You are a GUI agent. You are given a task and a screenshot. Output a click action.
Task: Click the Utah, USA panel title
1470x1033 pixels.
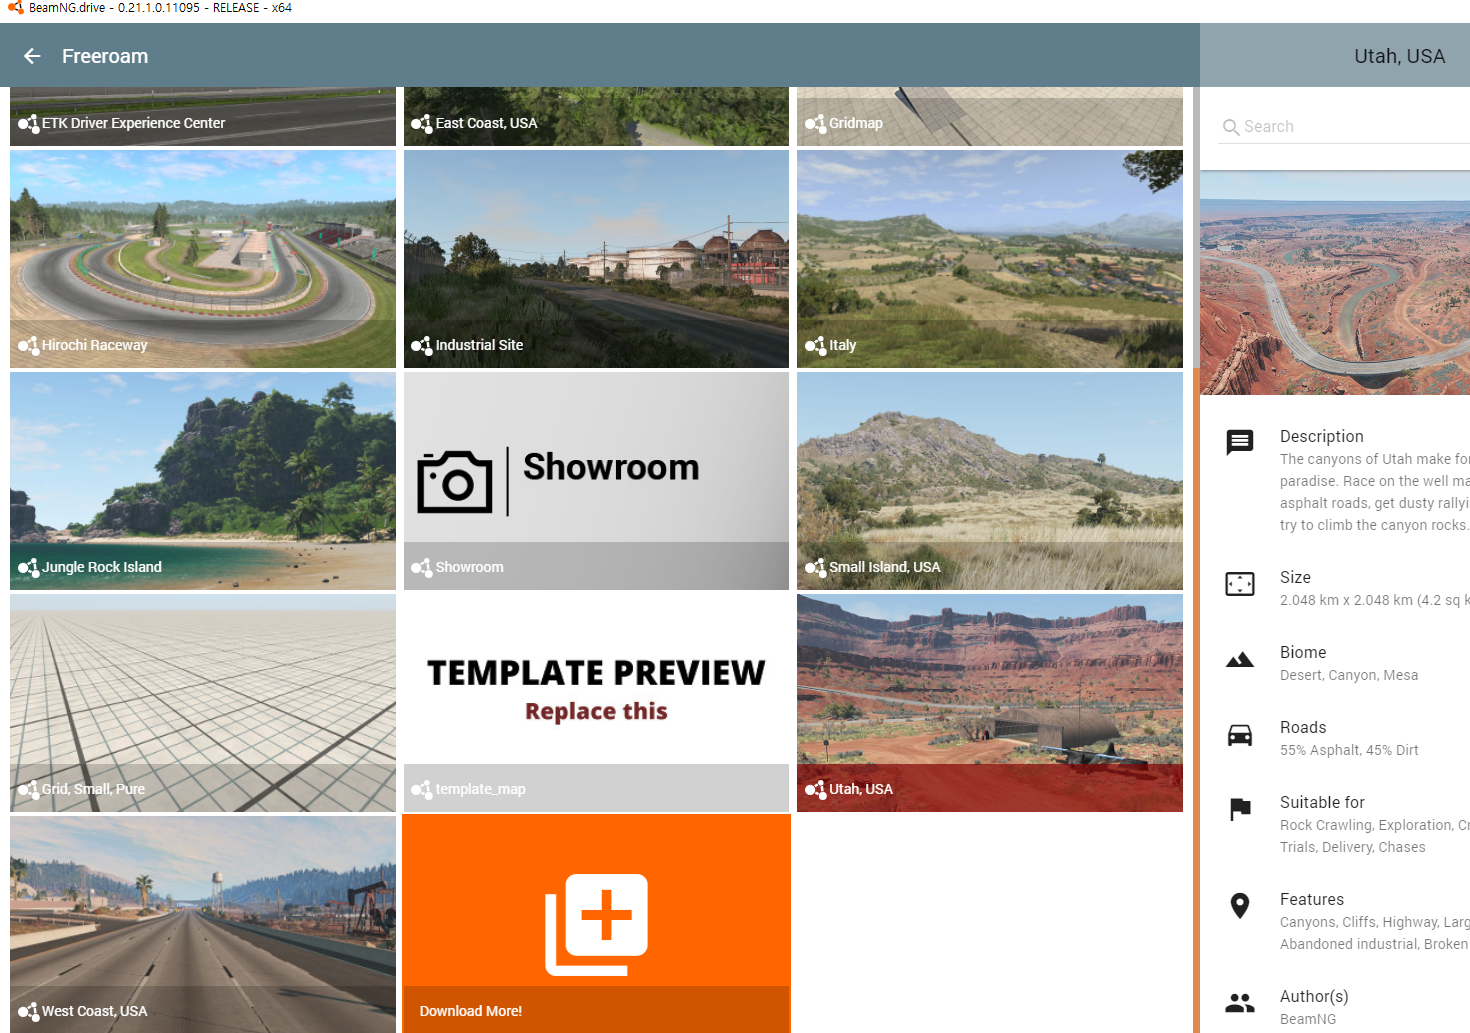pyautogui.click(x=1399, y=56)
